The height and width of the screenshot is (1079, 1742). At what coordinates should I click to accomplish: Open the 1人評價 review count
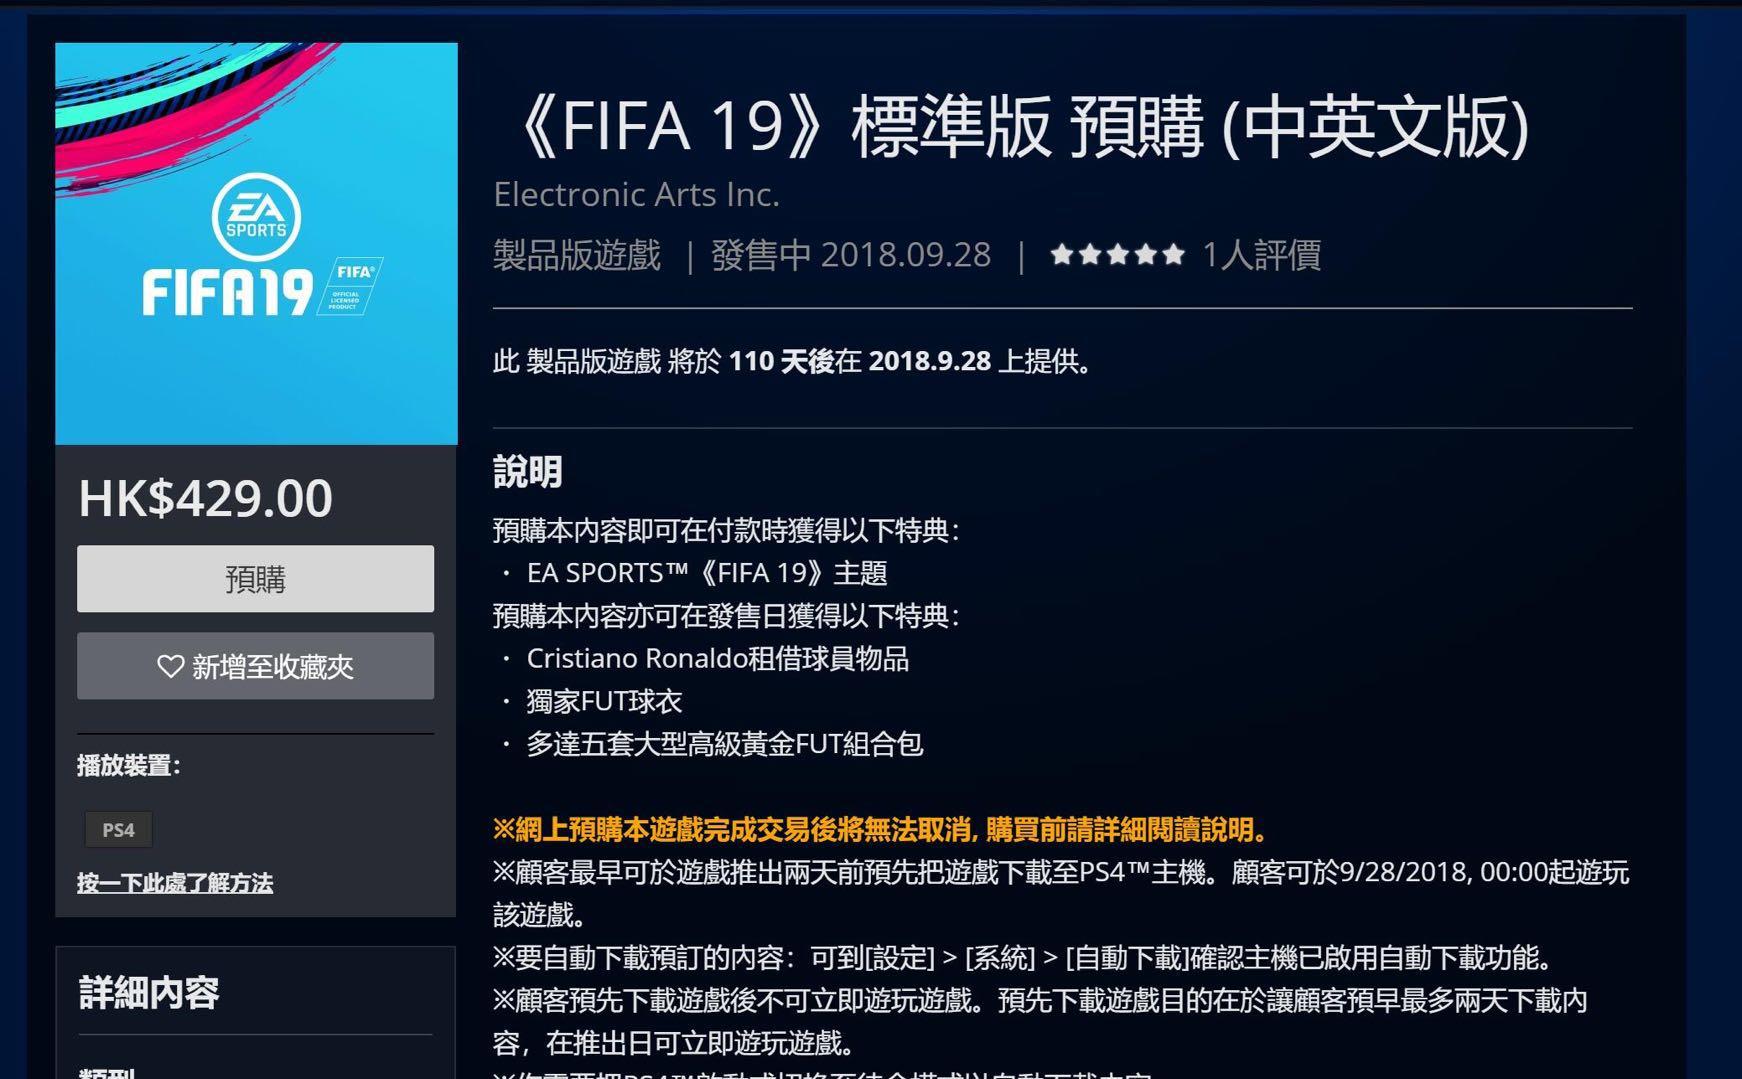point(1261,255)
